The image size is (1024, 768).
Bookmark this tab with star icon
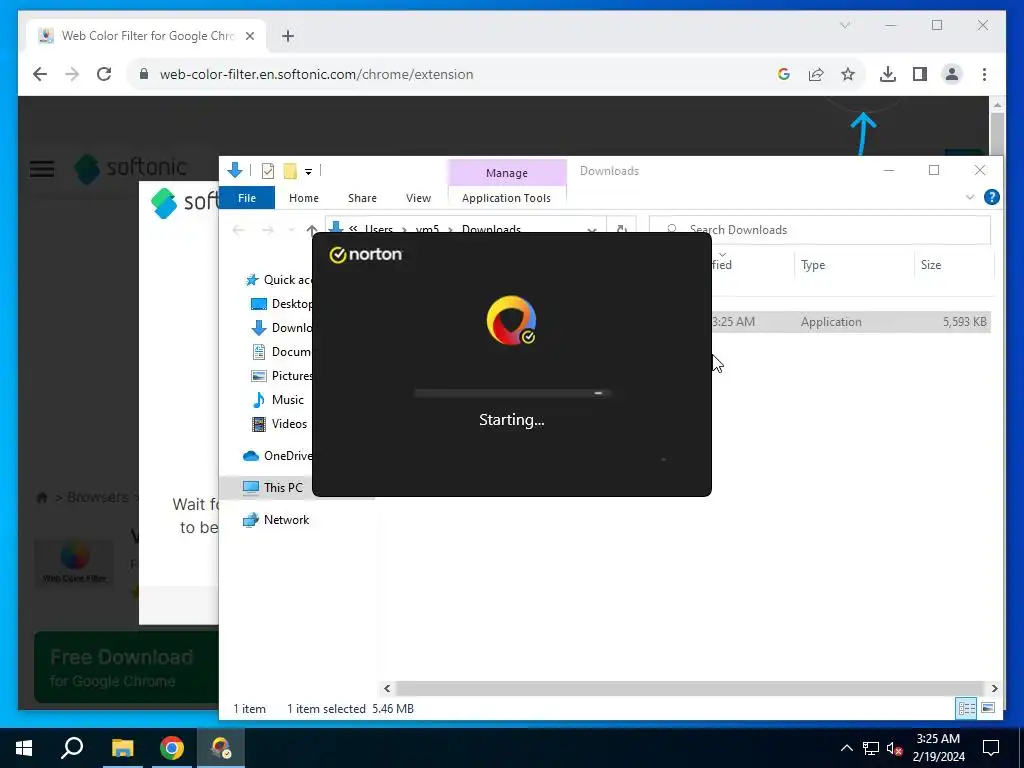pyautogui.click(x=848, y=74)
